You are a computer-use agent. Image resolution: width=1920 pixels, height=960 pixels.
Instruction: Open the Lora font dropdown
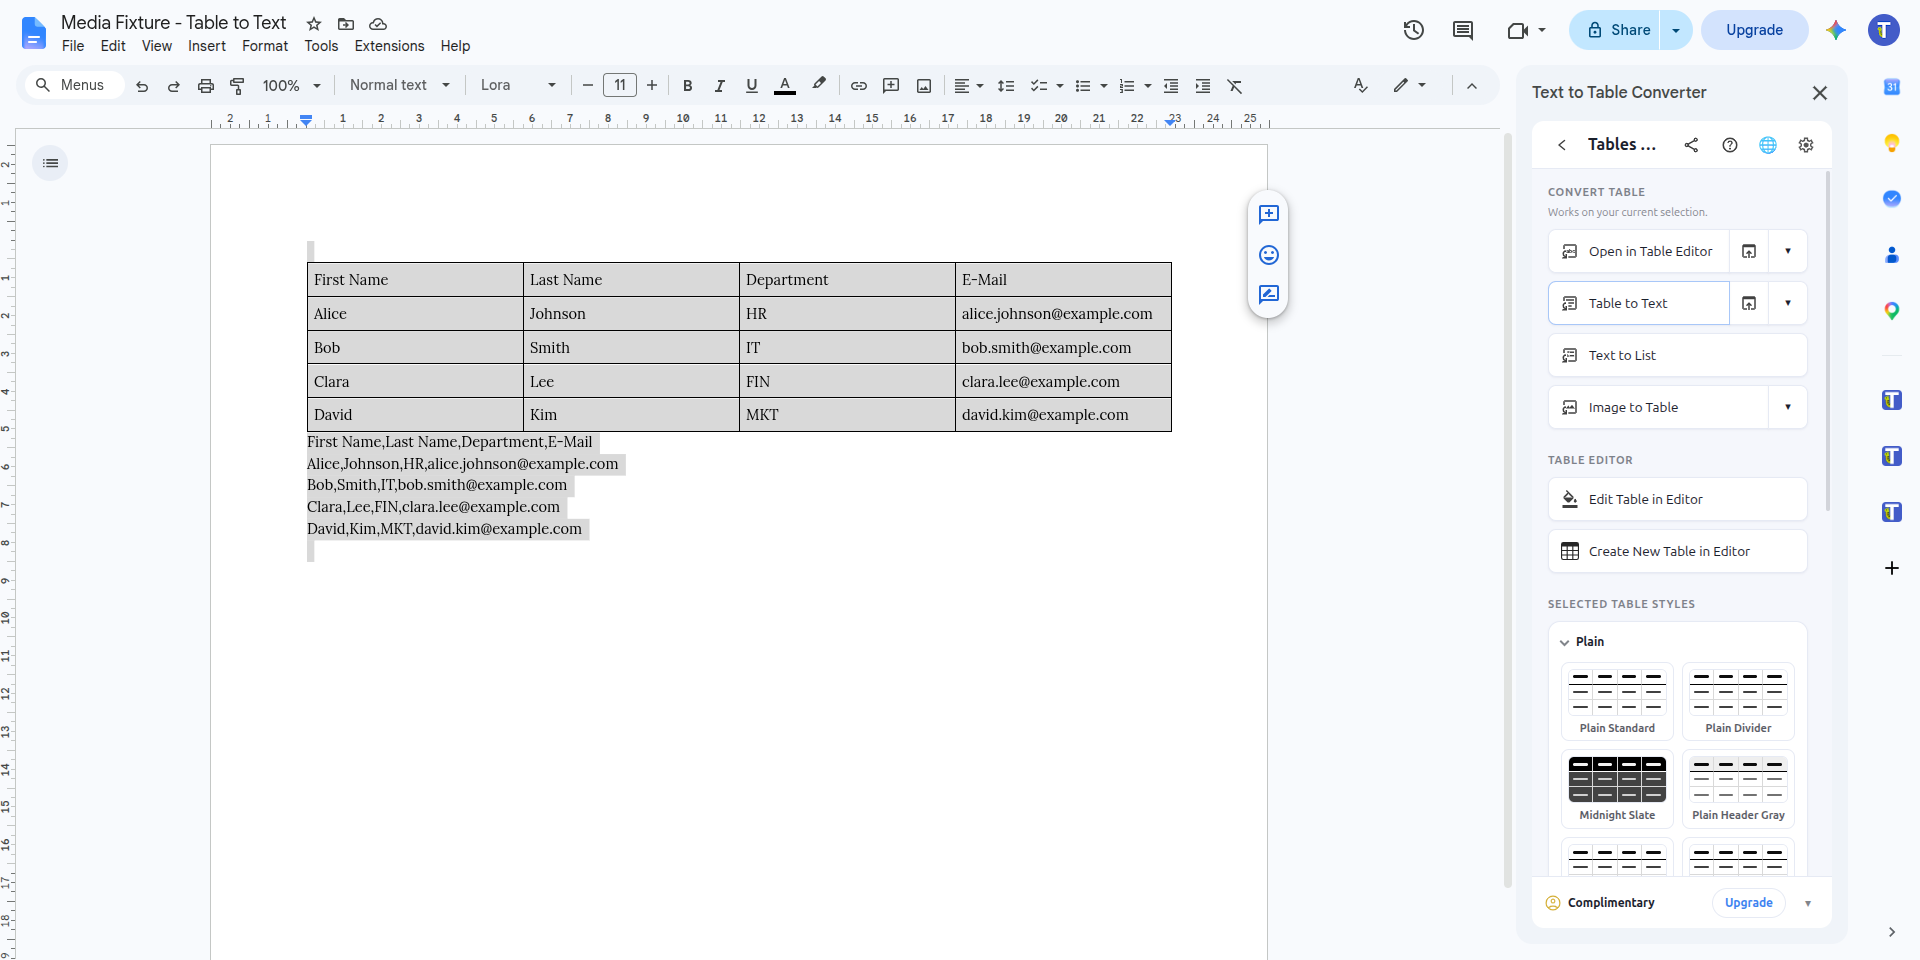coord(518,86)
